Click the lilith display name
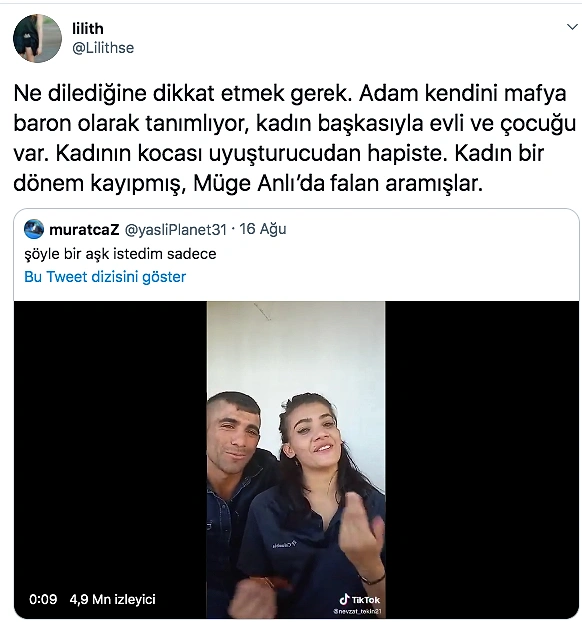This screenshot has height=622, width=582. [x=88, y=29]
